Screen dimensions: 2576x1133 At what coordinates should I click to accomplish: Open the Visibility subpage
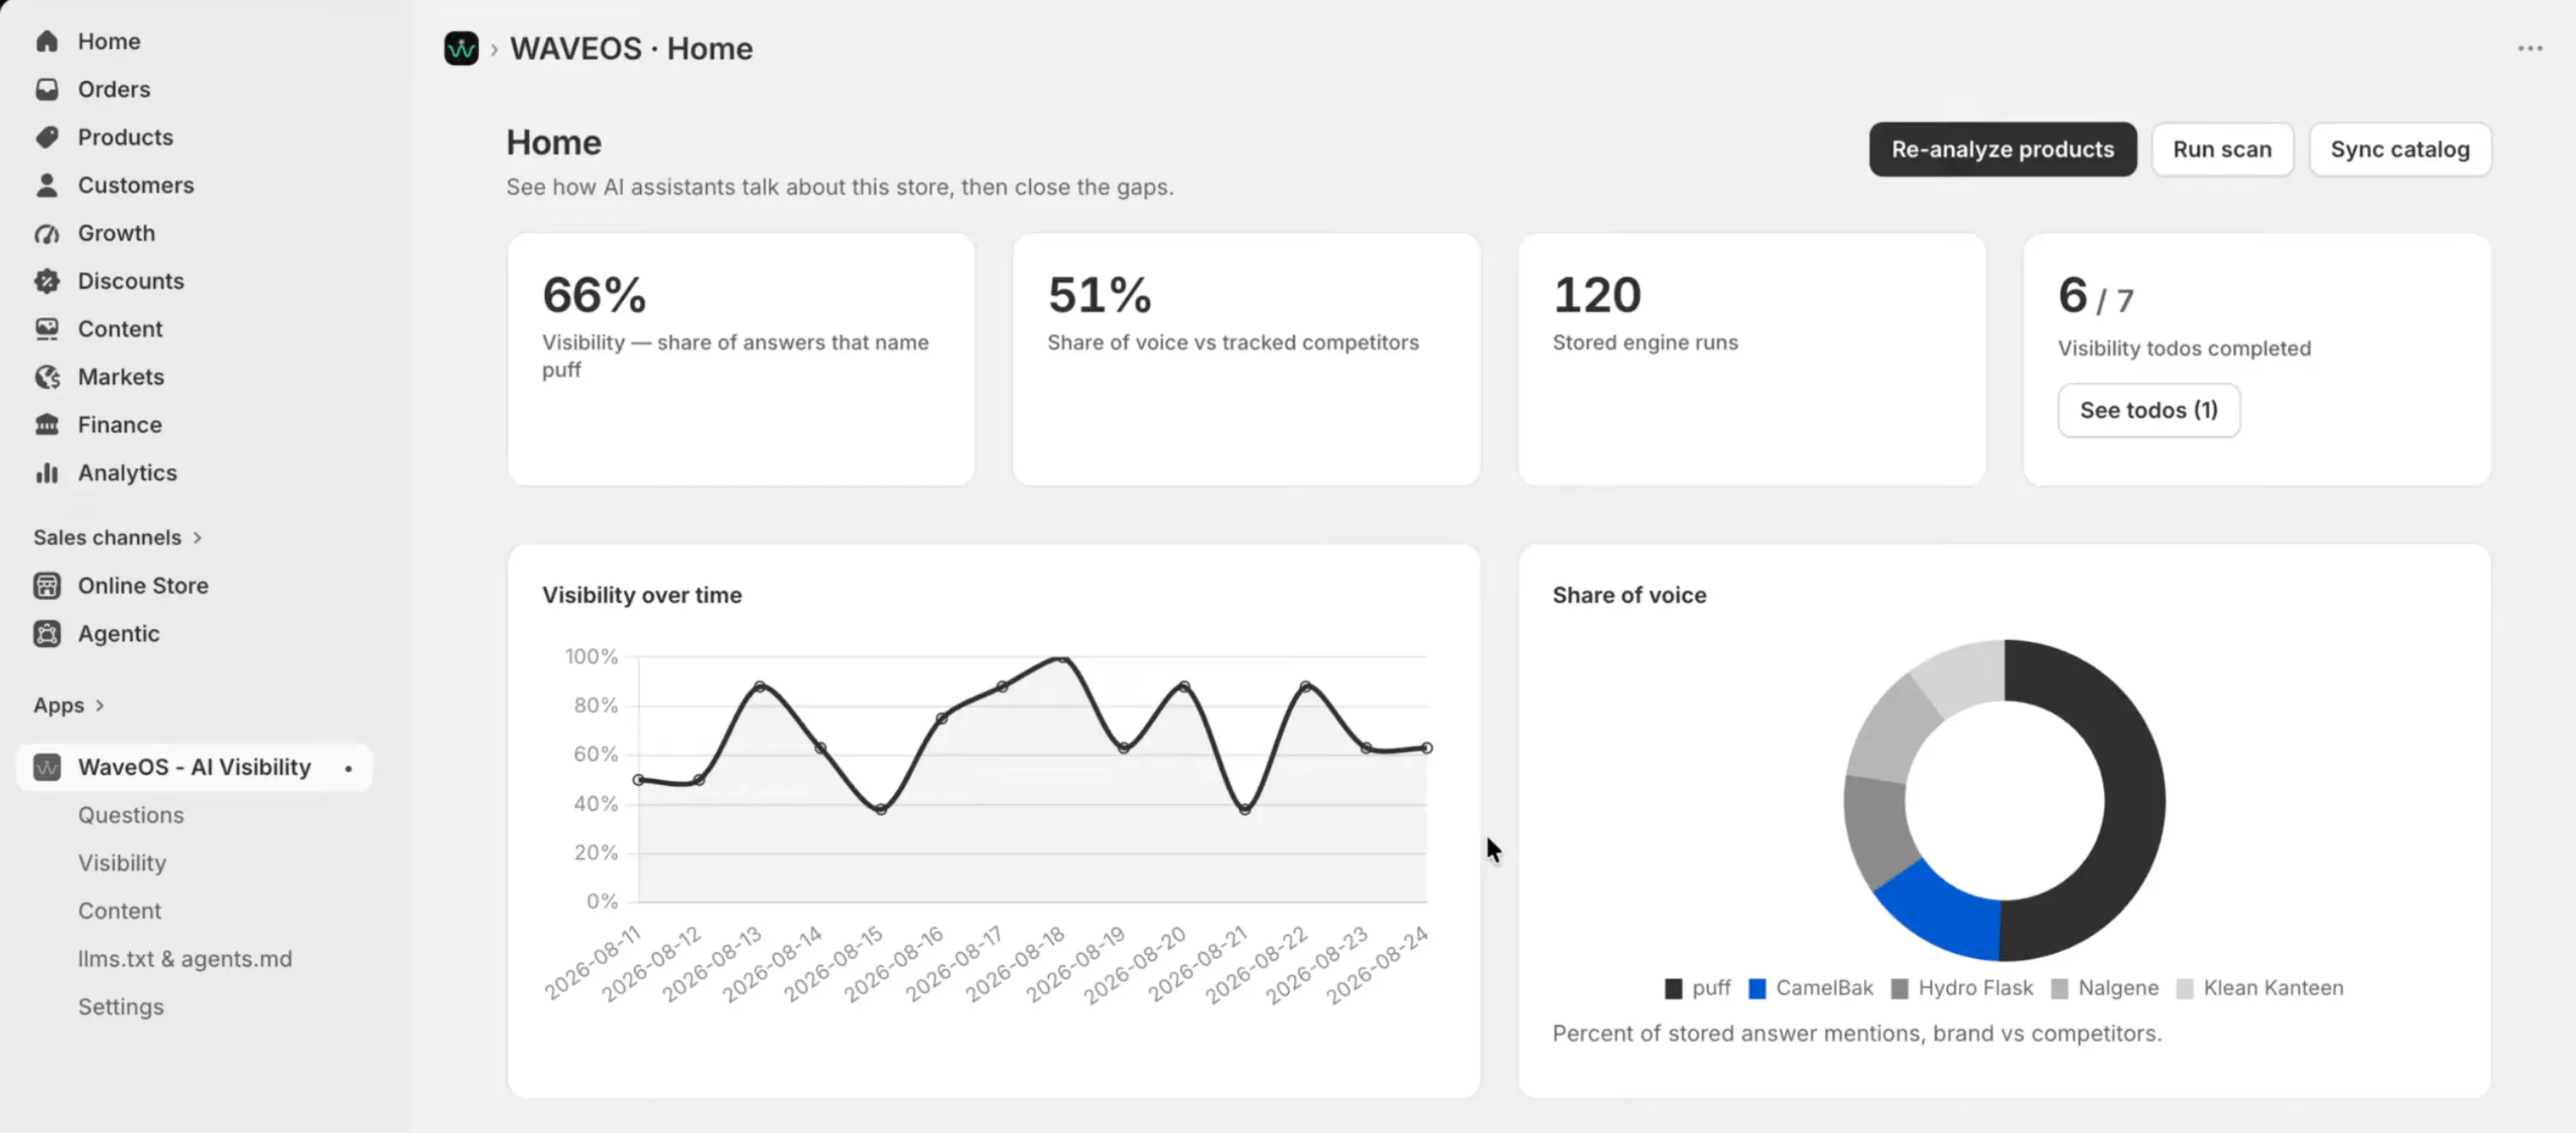tap(122, 863)
